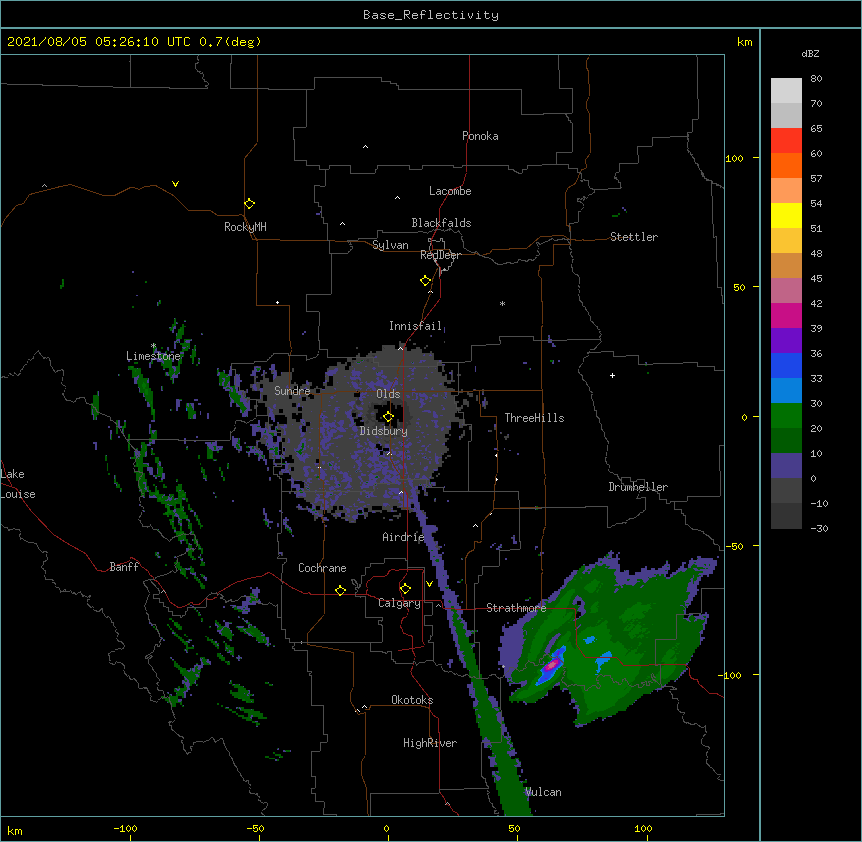
Task: Click the 50 tick label on the right axis
Action: pyautogui.click(x=739, y=287)
